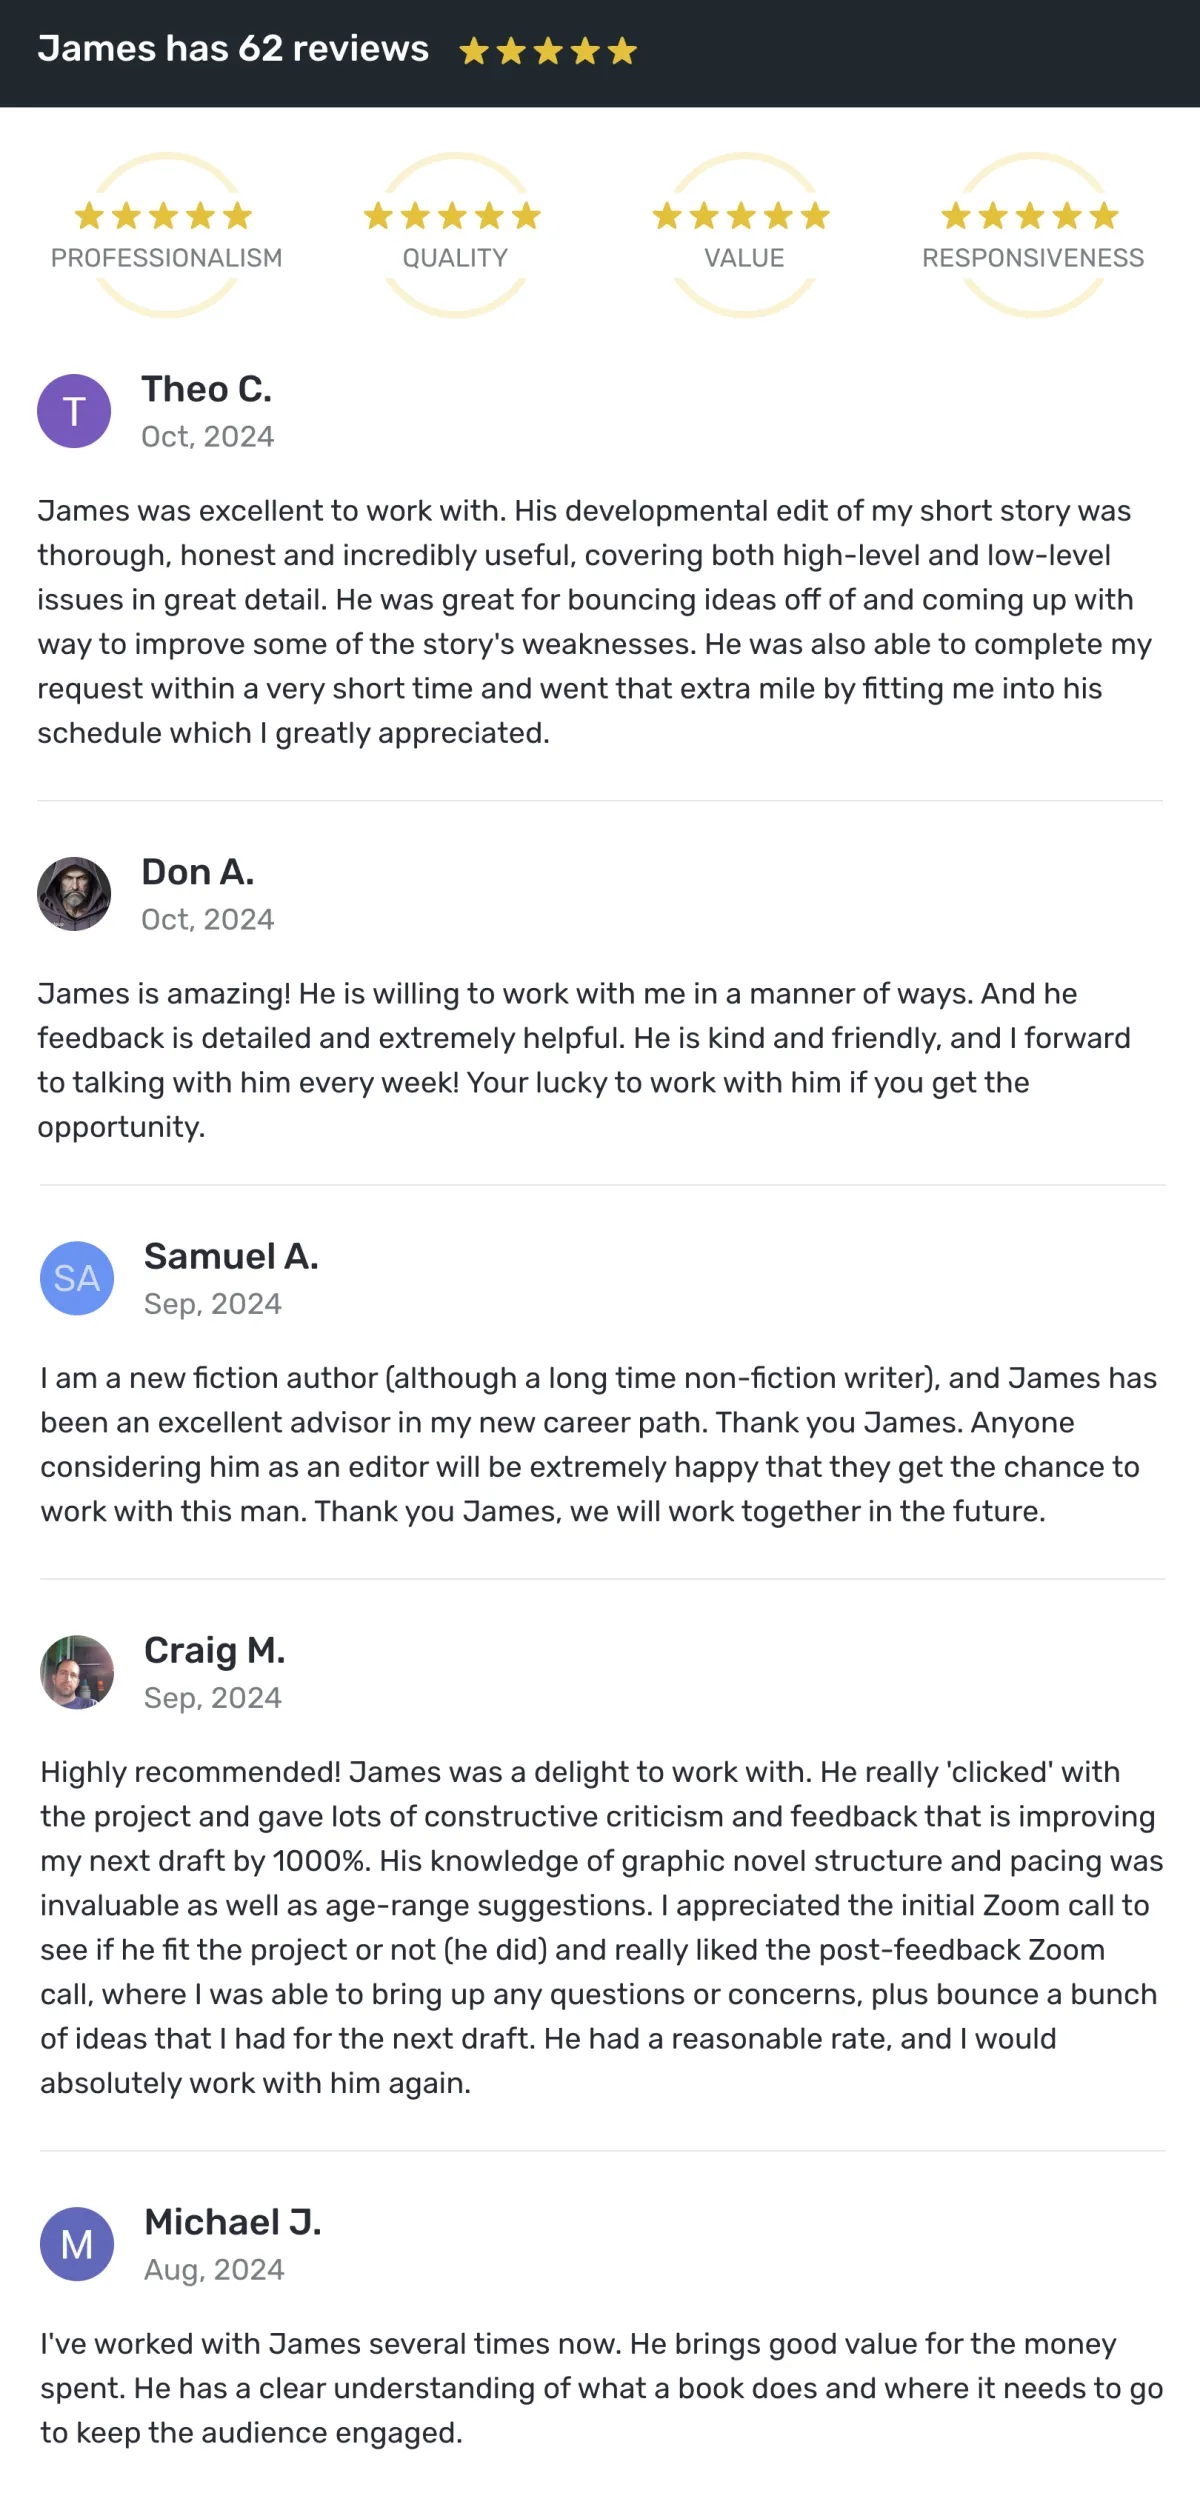
Task: Select reviewer name Samuel A.
Action: tap(231, 1256)
